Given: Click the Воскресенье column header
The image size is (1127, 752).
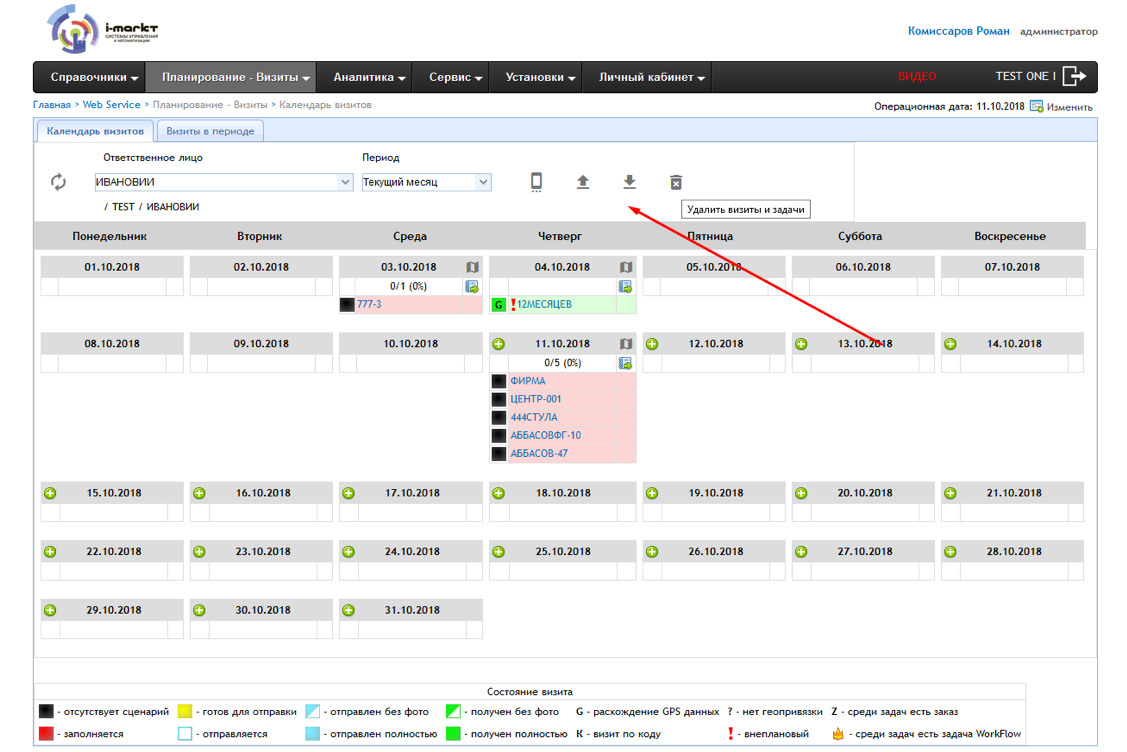Looking at the screenshot, I should click(1010, 236).
